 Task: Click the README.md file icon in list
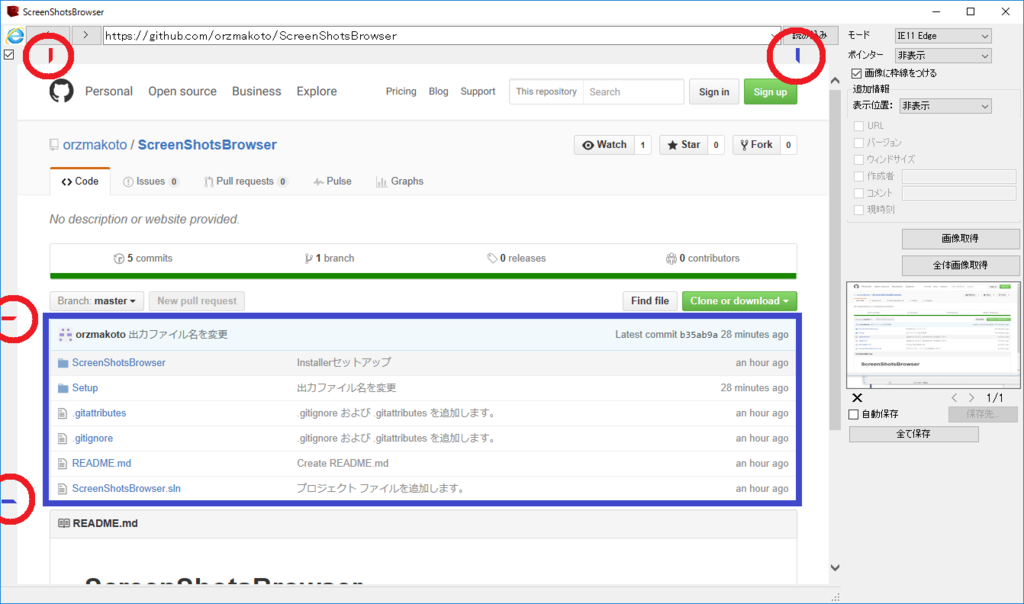point(63,464)
